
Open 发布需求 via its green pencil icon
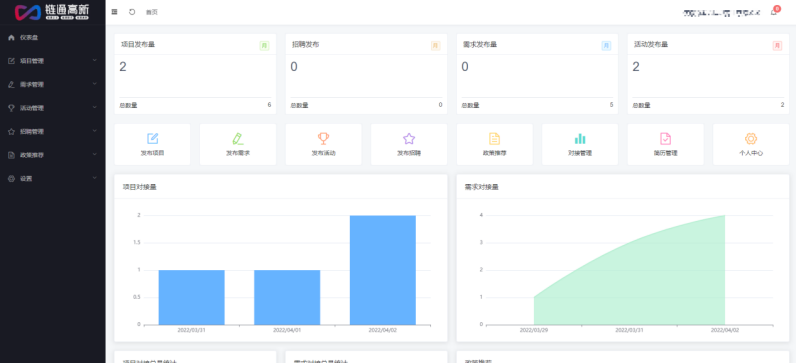[238, 138]
